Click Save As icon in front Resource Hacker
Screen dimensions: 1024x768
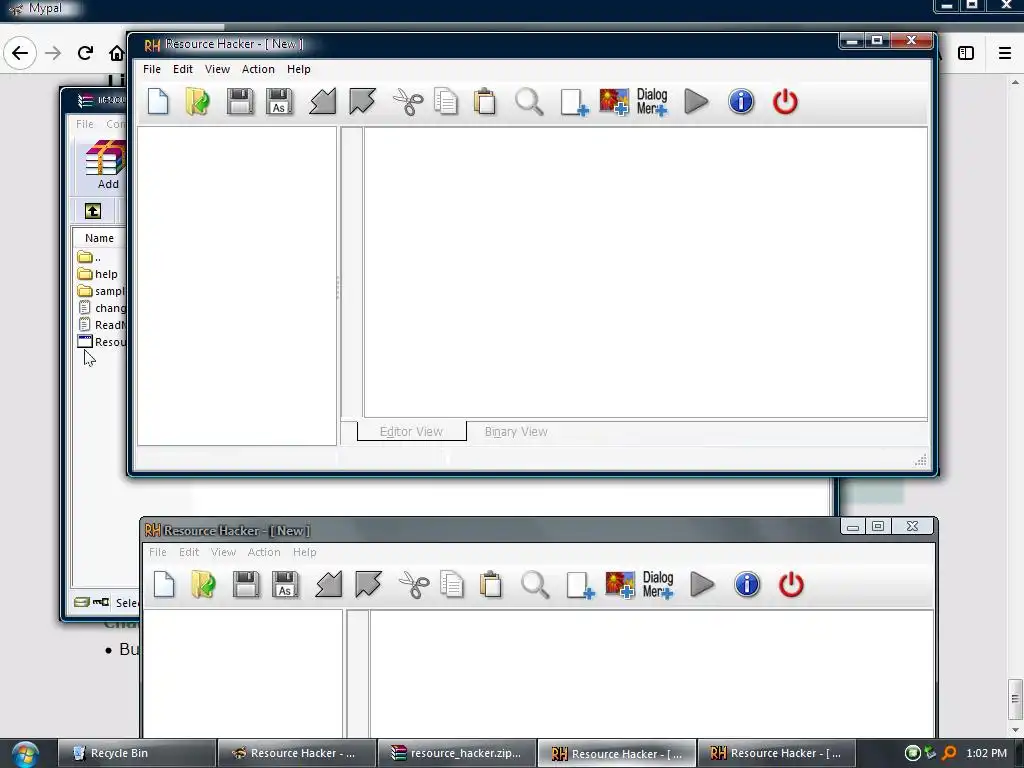(280, 102)
